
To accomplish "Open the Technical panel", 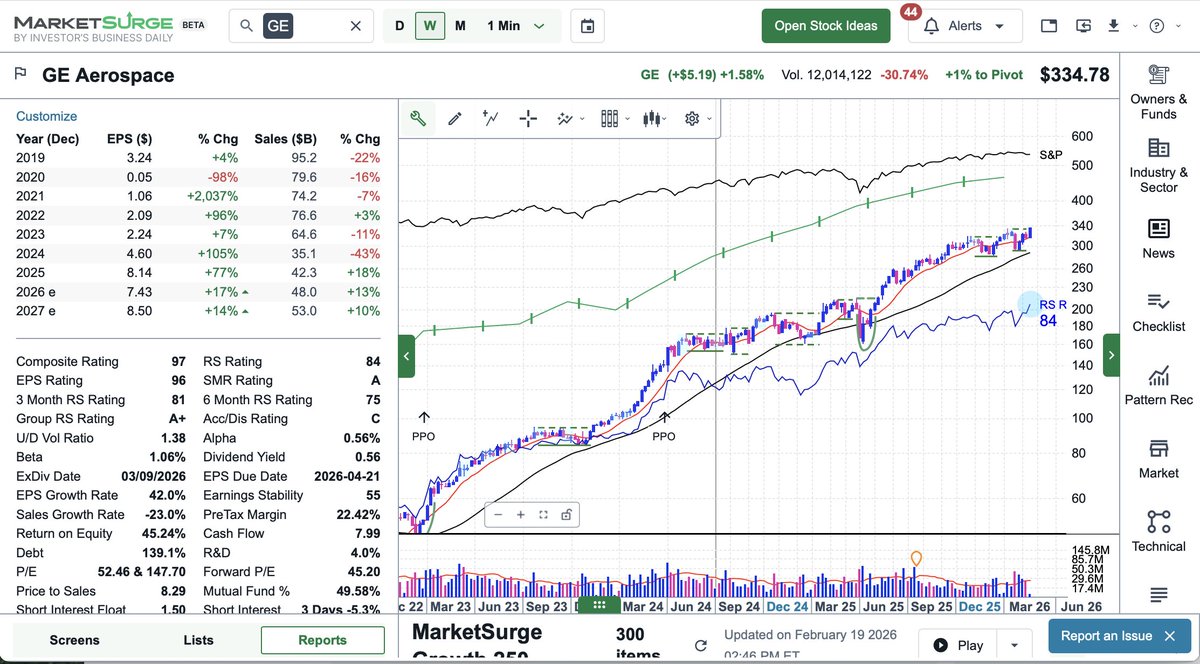I will pyautogui.click(x=1159, y=532).
